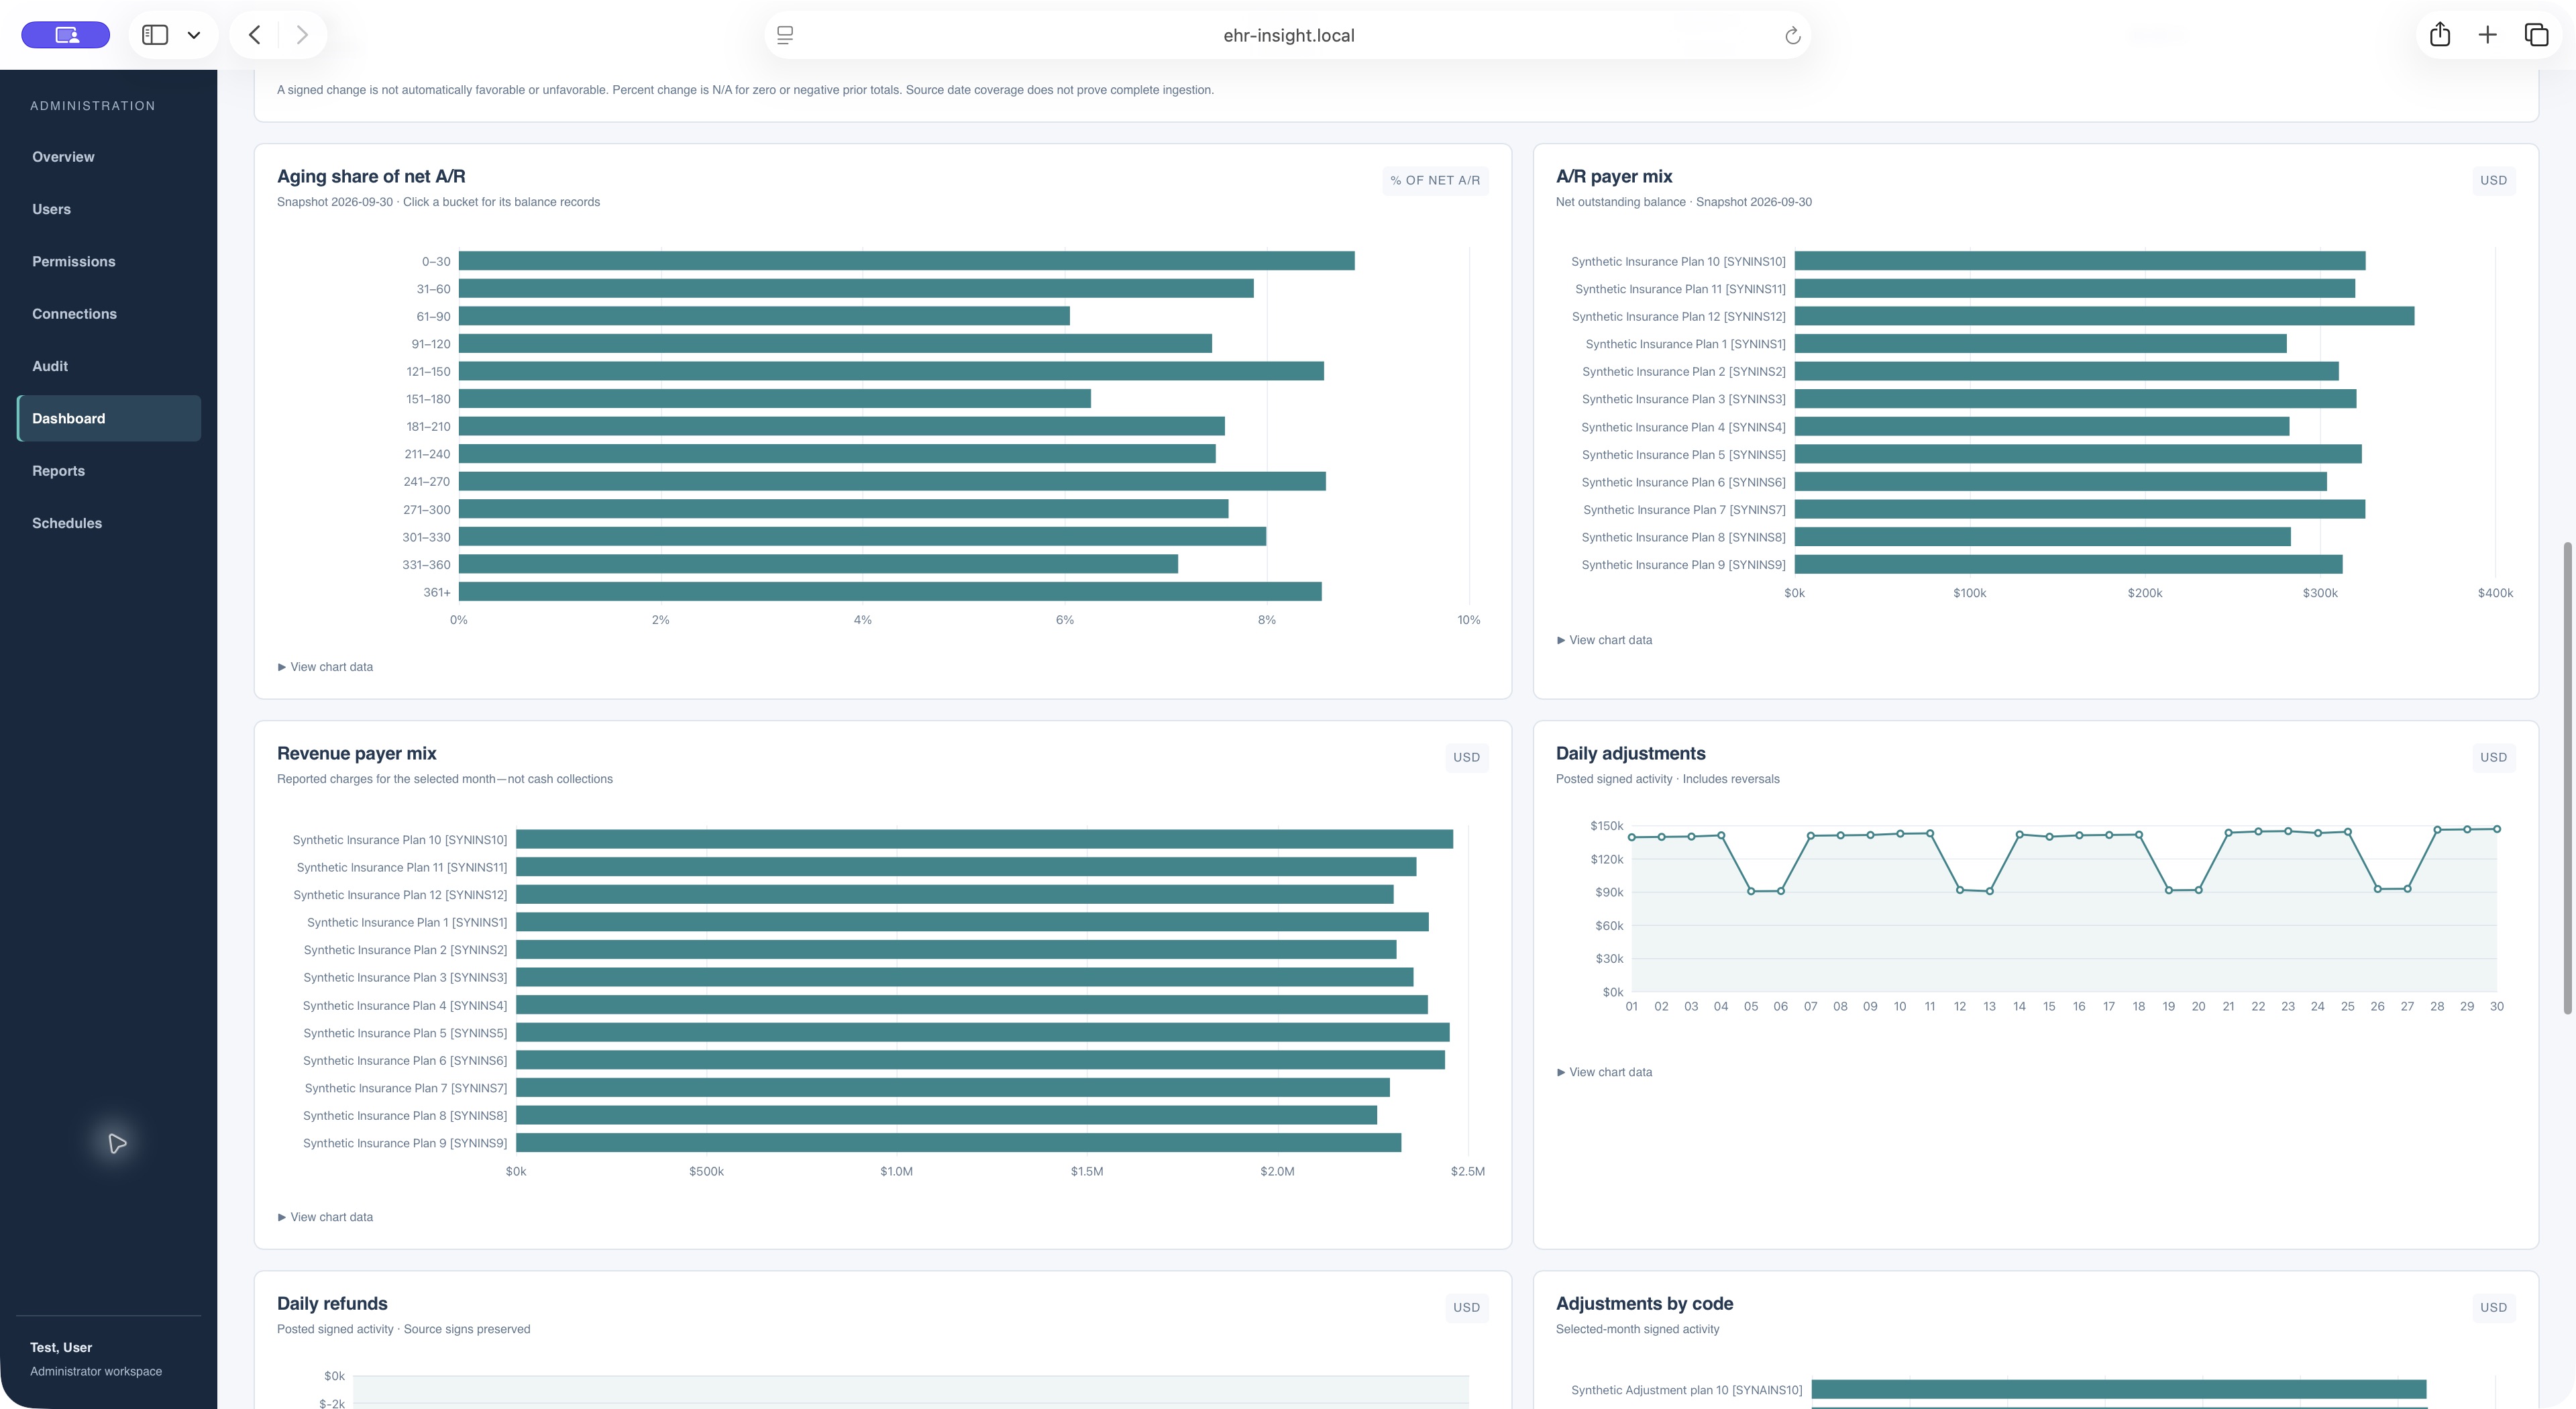Image resolution: width=2576 pixels, height=1409 pixels.
Task: Click the Test, User account name
Action: pyautogui.click(x=61, y=1347)
